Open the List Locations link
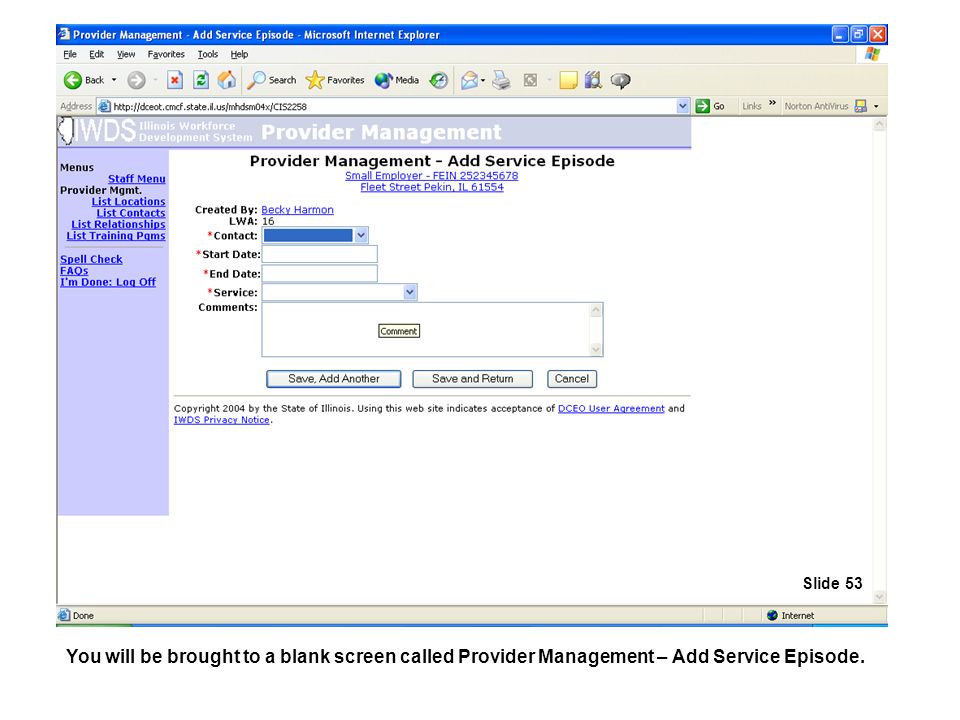The height and width of the screenshot is (720, 960). click(129, 201)
